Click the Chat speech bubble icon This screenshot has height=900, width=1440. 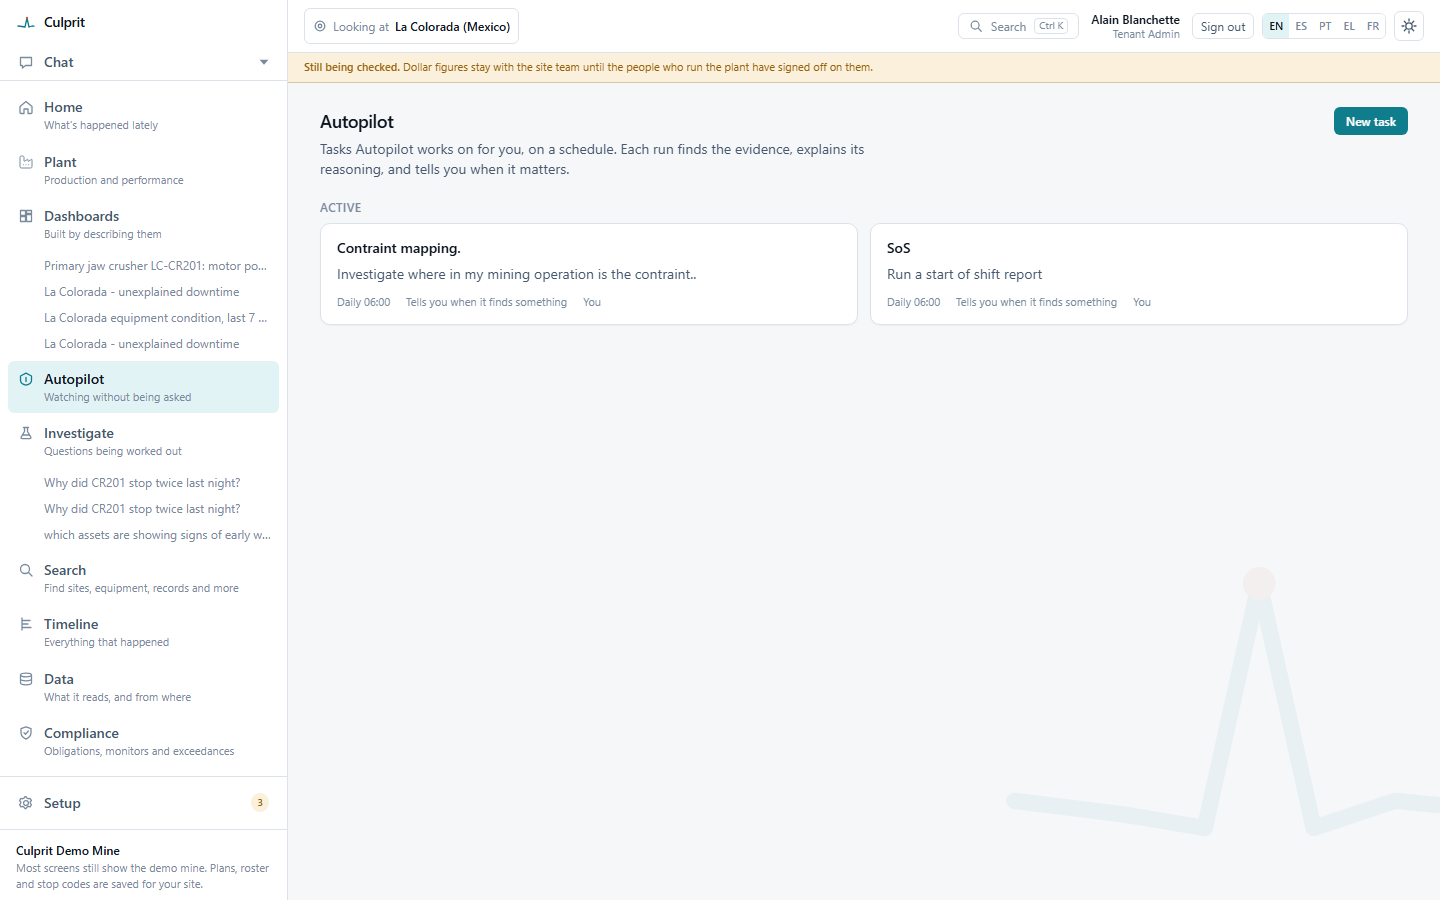point(26,62)
